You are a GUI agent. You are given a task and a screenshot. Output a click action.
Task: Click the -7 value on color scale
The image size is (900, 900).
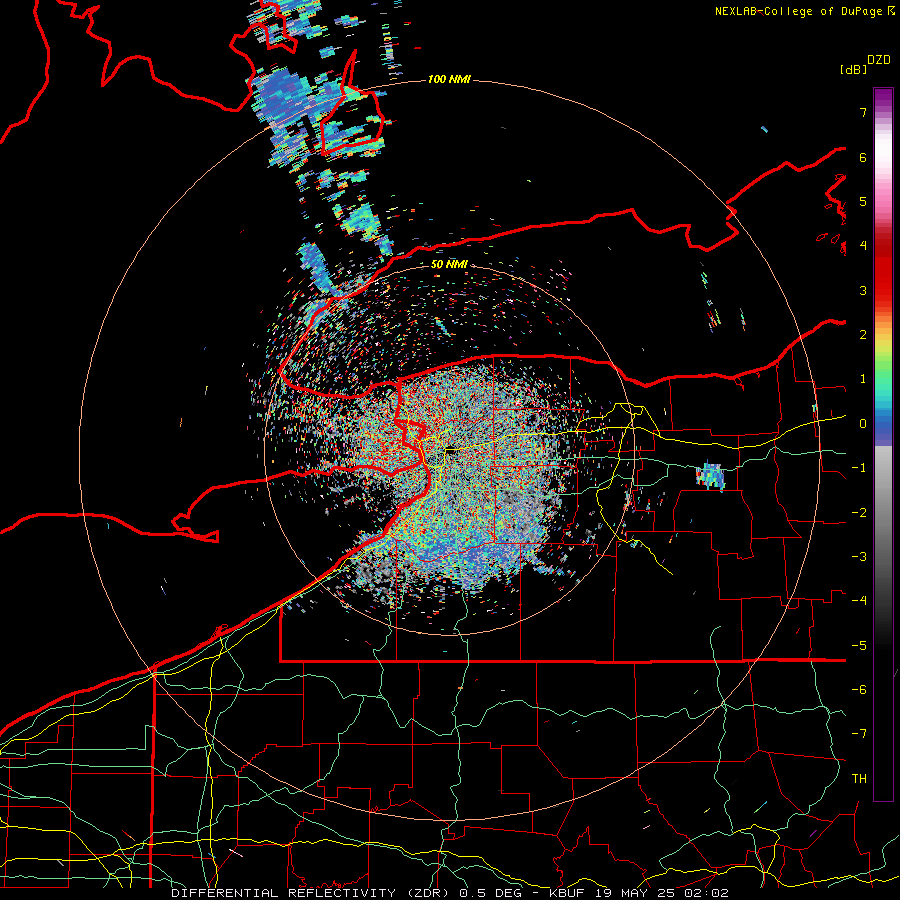859,734
